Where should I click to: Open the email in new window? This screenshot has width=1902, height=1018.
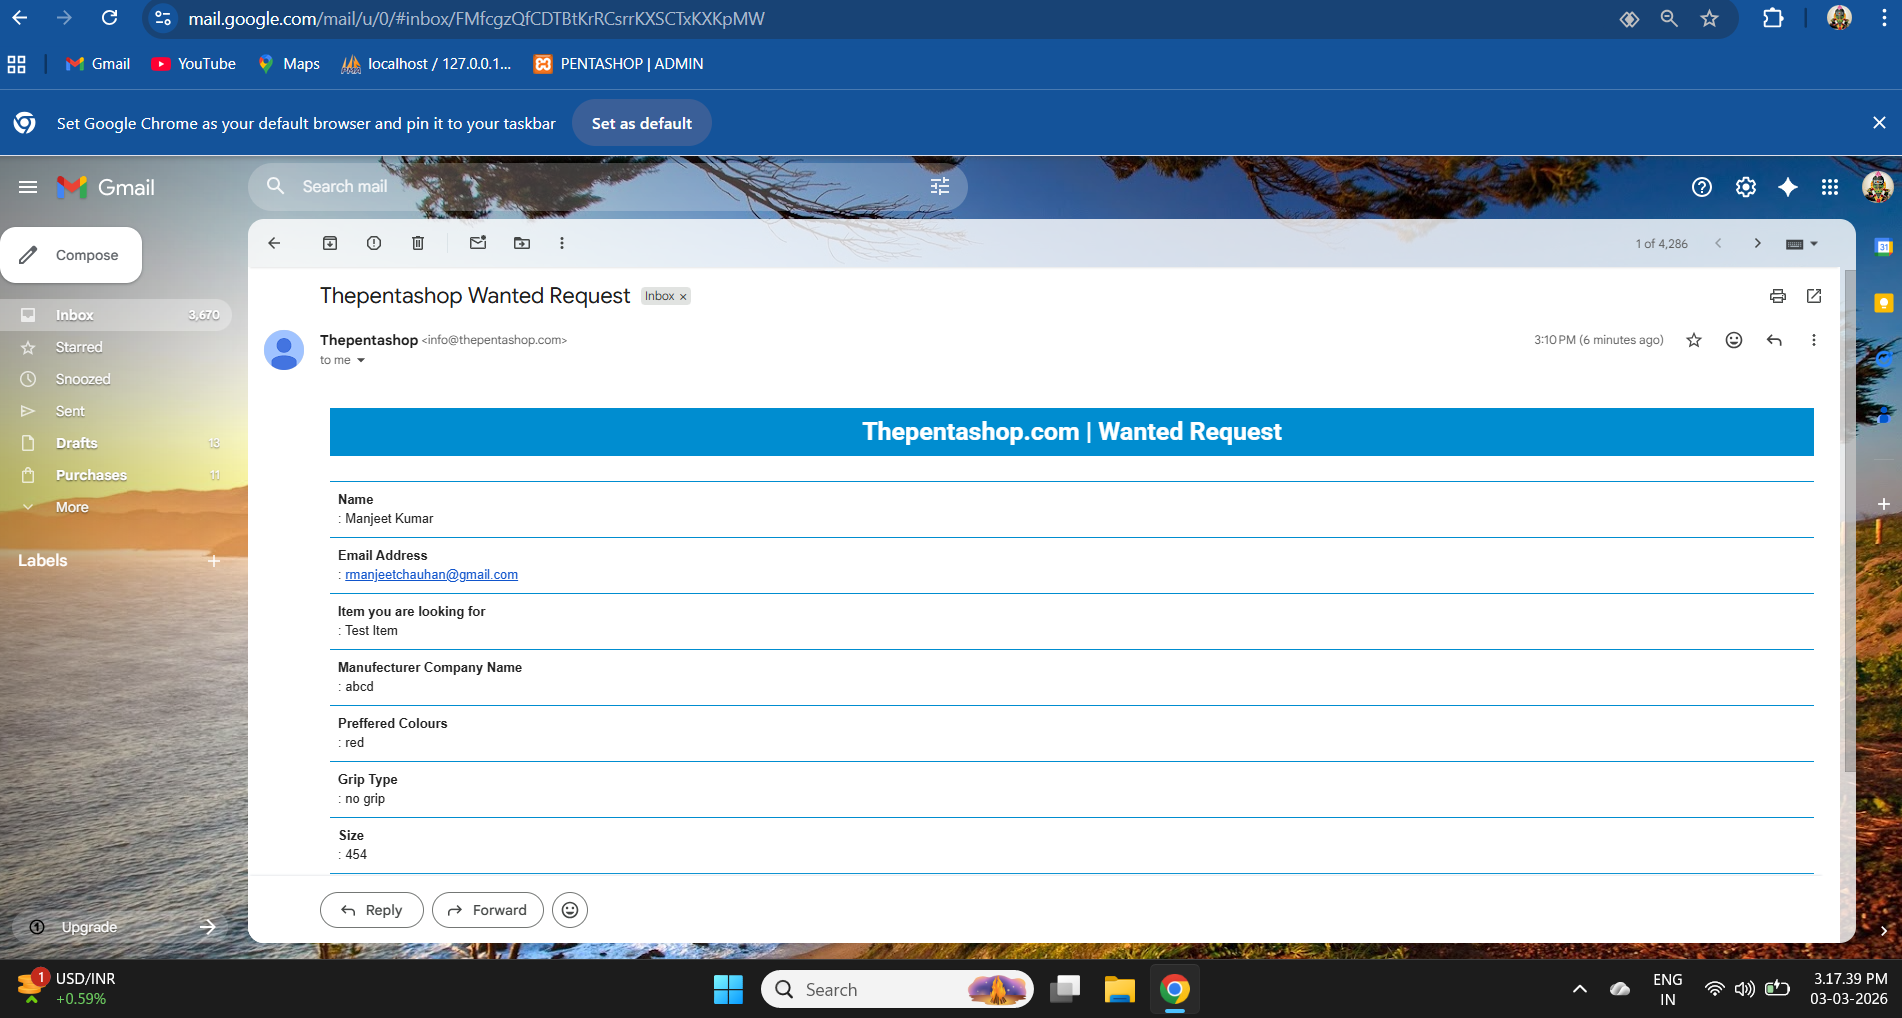pos(1814,296)
